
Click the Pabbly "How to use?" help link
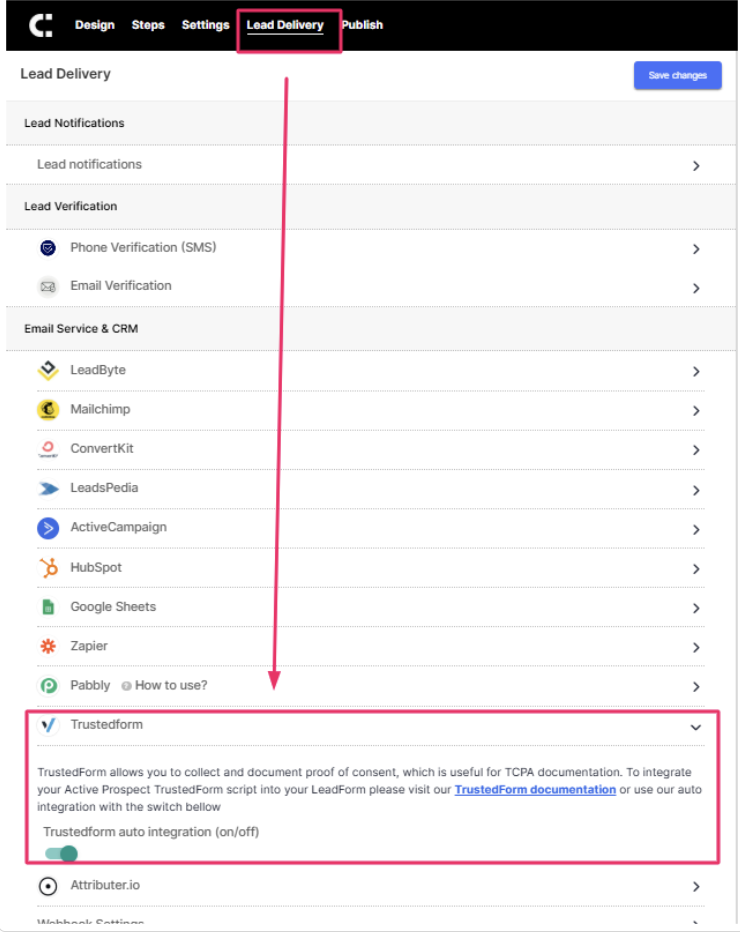[x=171, y=686]
